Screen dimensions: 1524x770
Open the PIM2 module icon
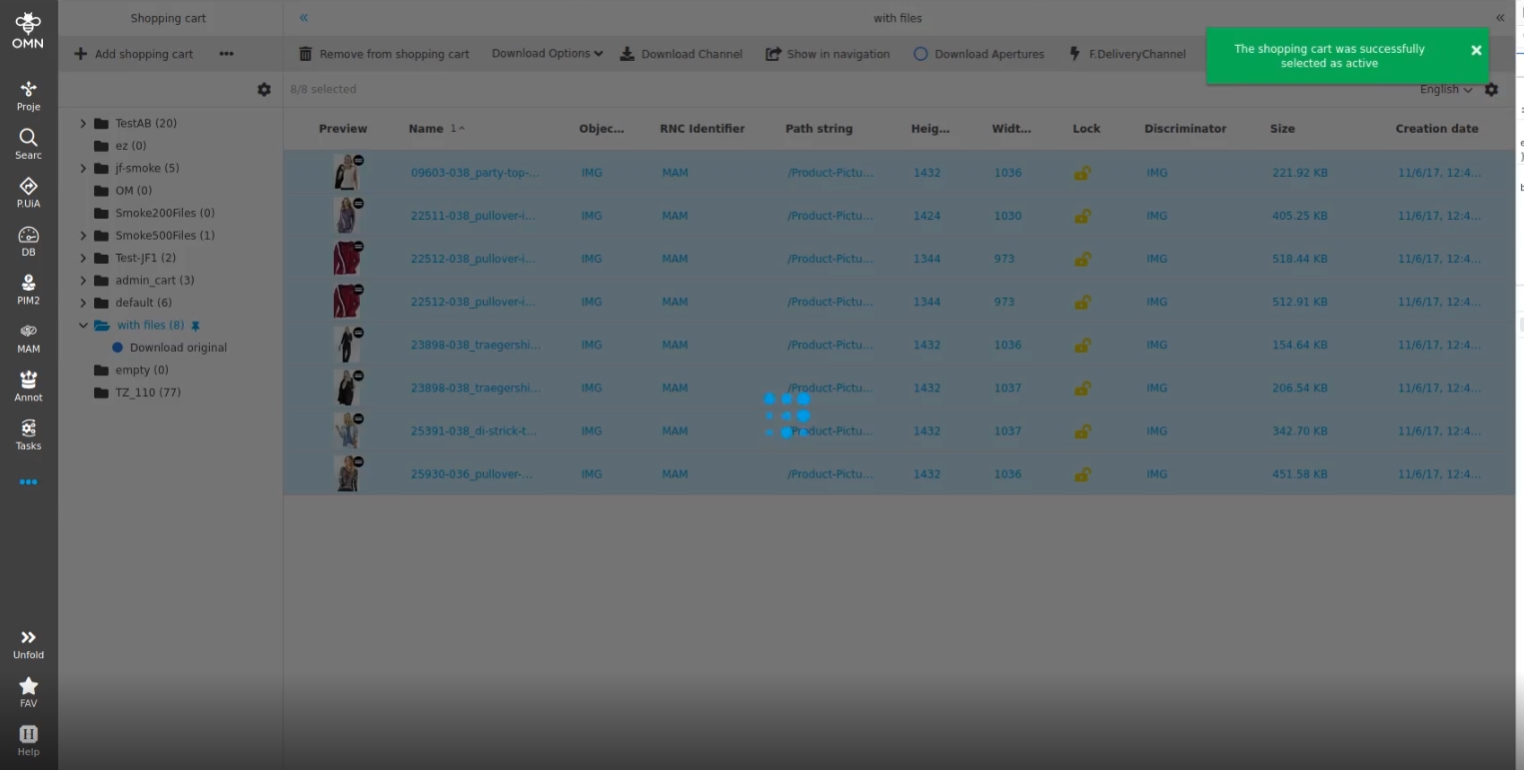[28, 289]
